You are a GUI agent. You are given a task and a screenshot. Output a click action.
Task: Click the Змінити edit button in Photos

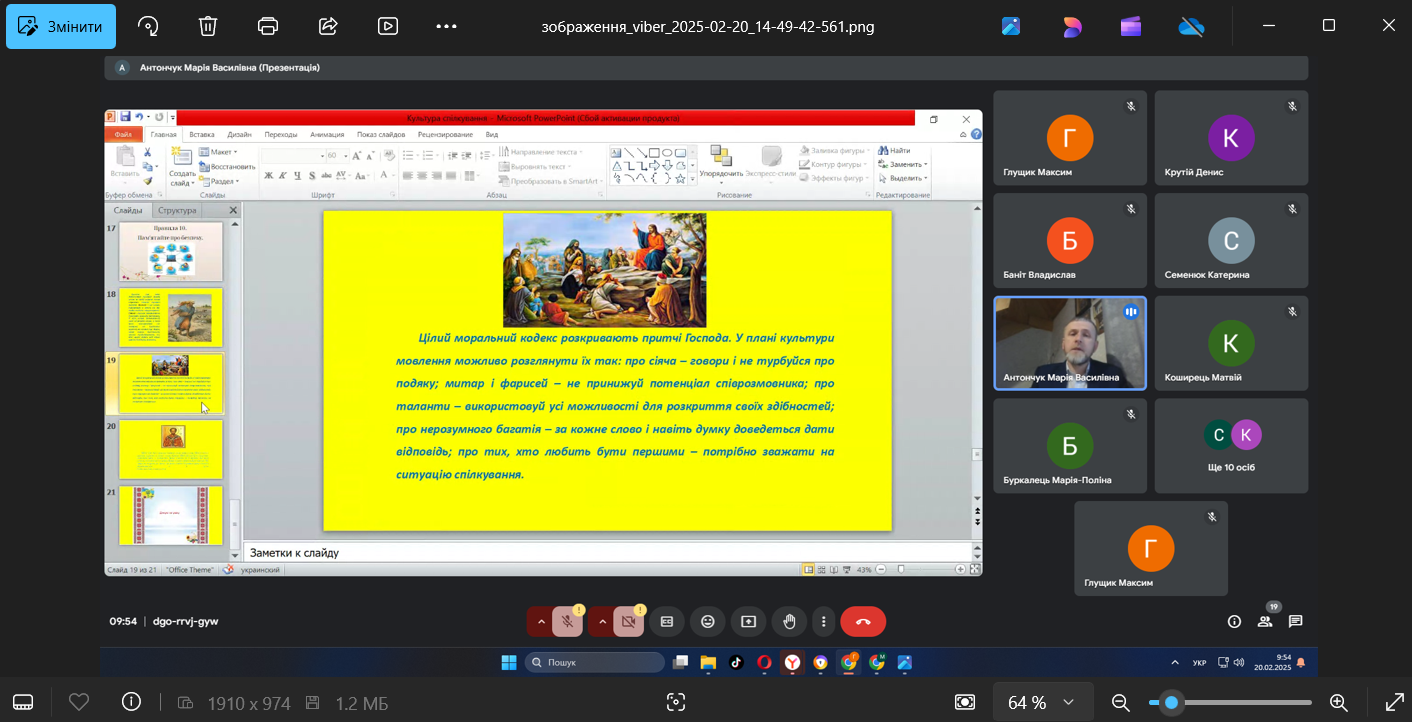click(x=61, y=27)
